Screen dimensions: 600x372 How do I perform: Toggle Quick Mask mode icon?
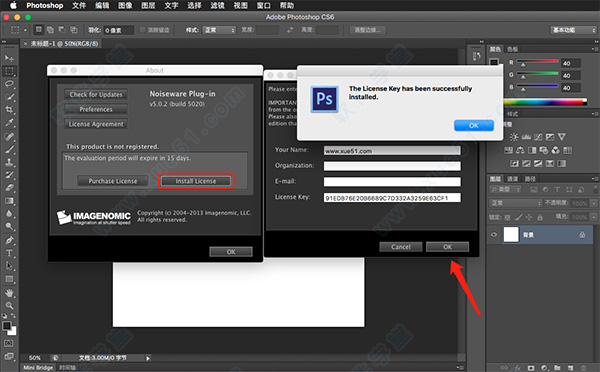(x=9, y=343)
